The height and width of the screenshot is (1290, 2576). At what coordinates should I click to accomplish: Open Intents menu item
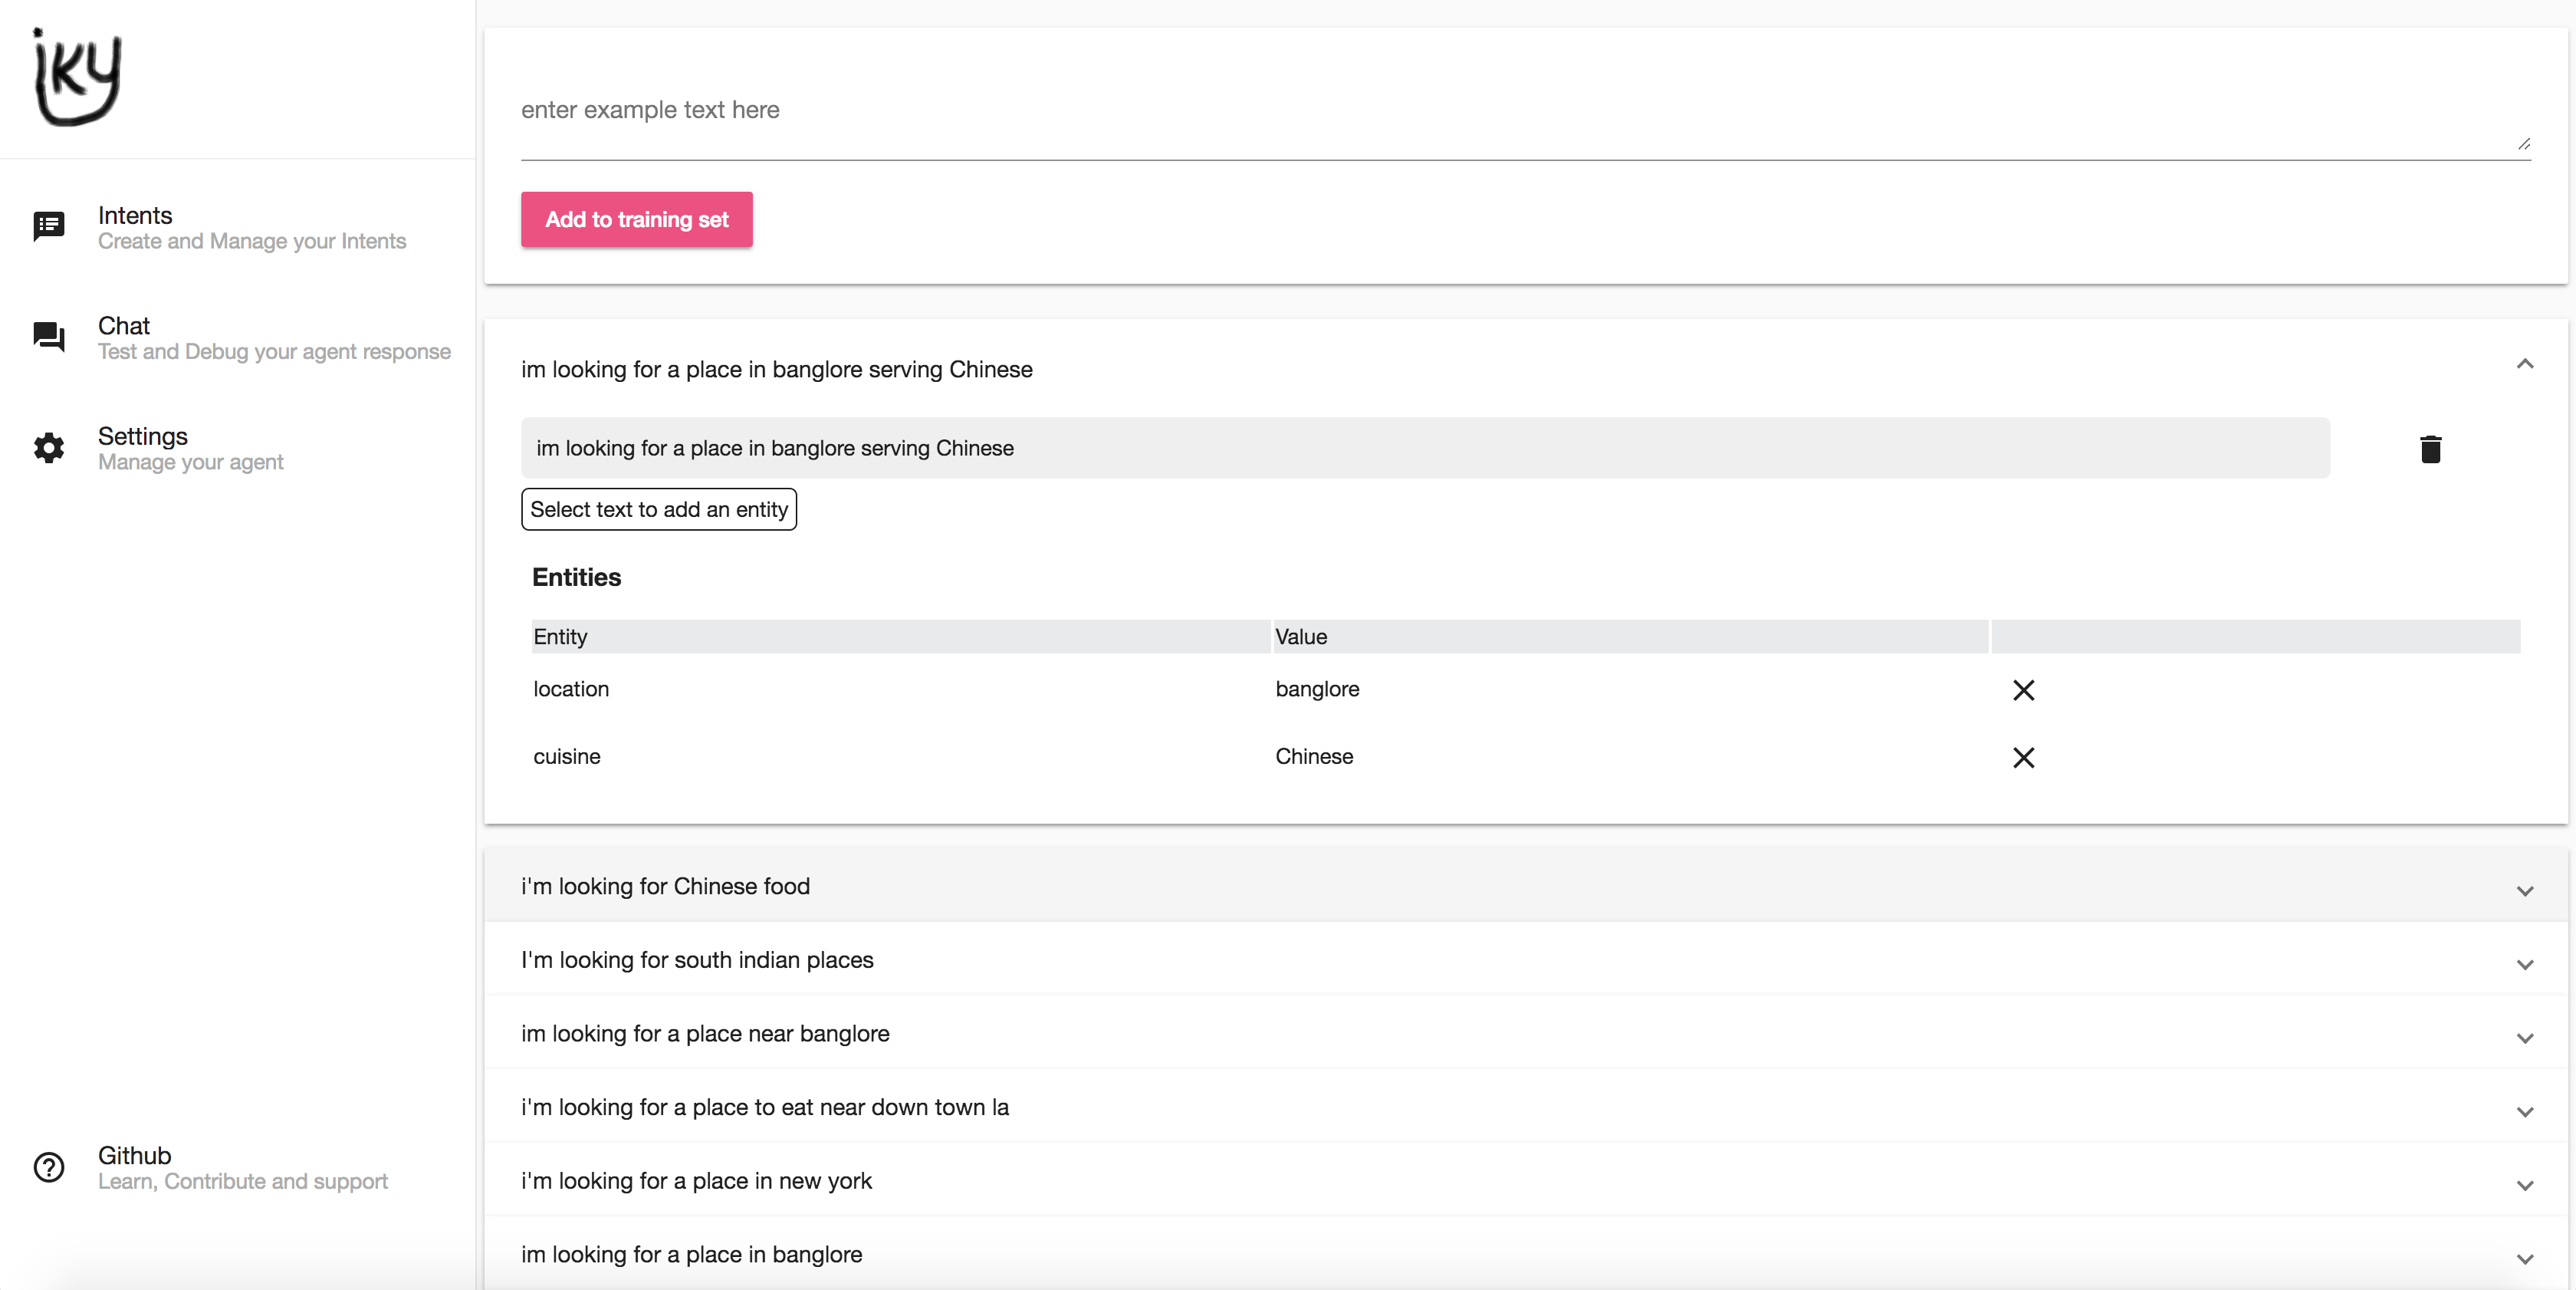click(x=238, y=227)
